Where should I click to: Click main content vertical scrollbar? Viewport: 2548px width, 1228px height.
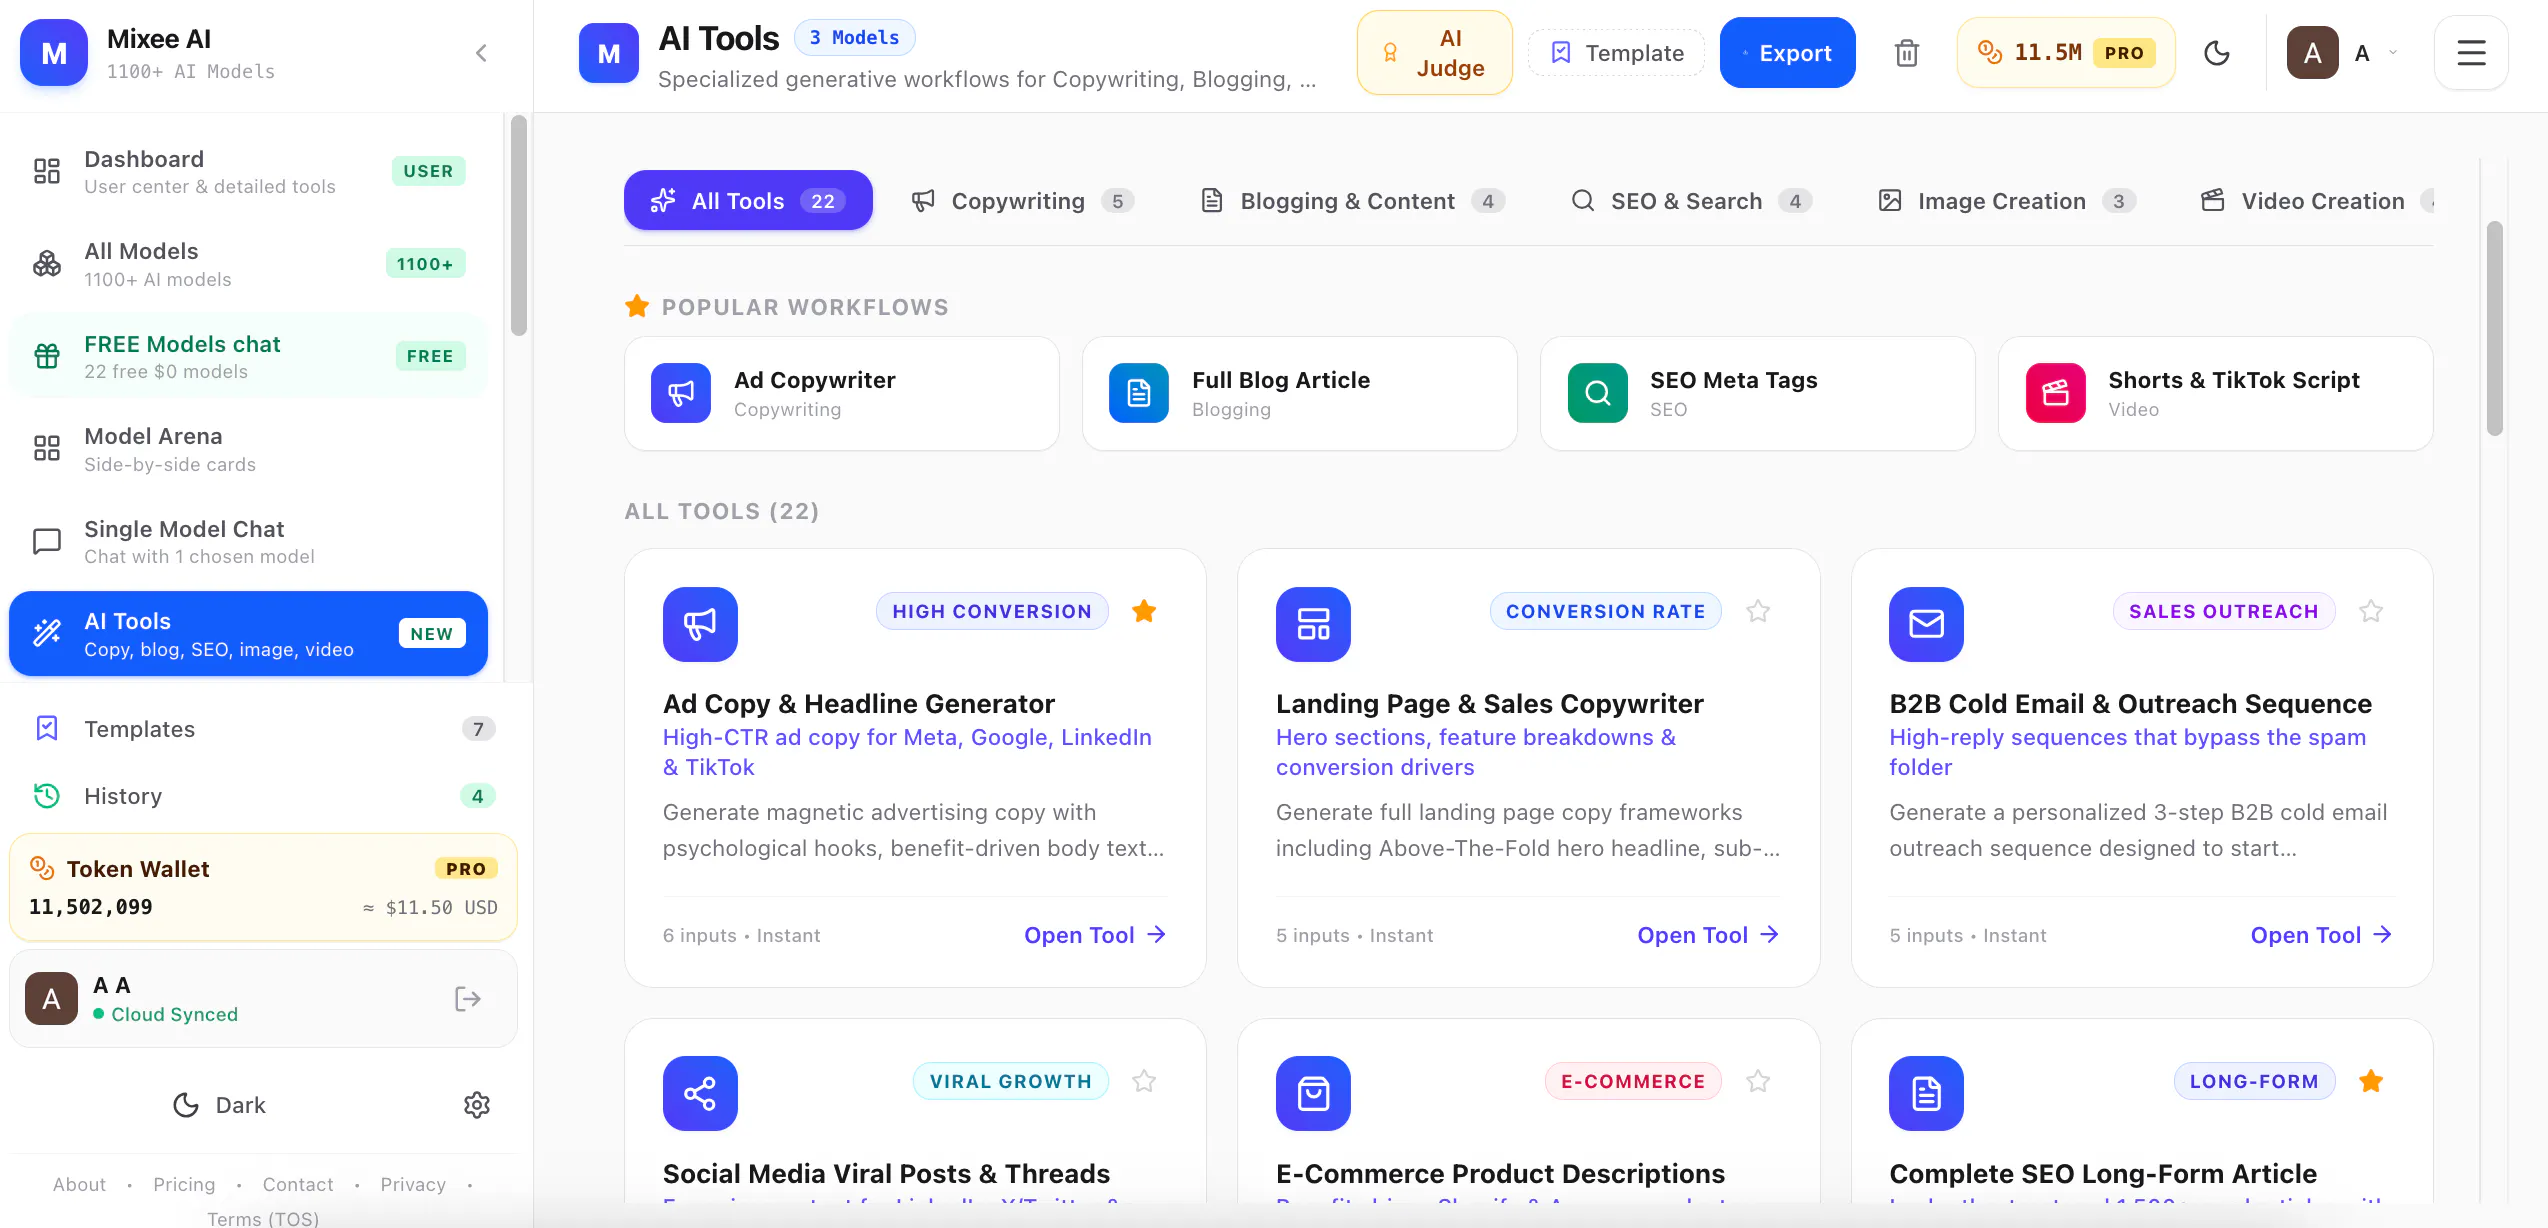coord(2495,328)
